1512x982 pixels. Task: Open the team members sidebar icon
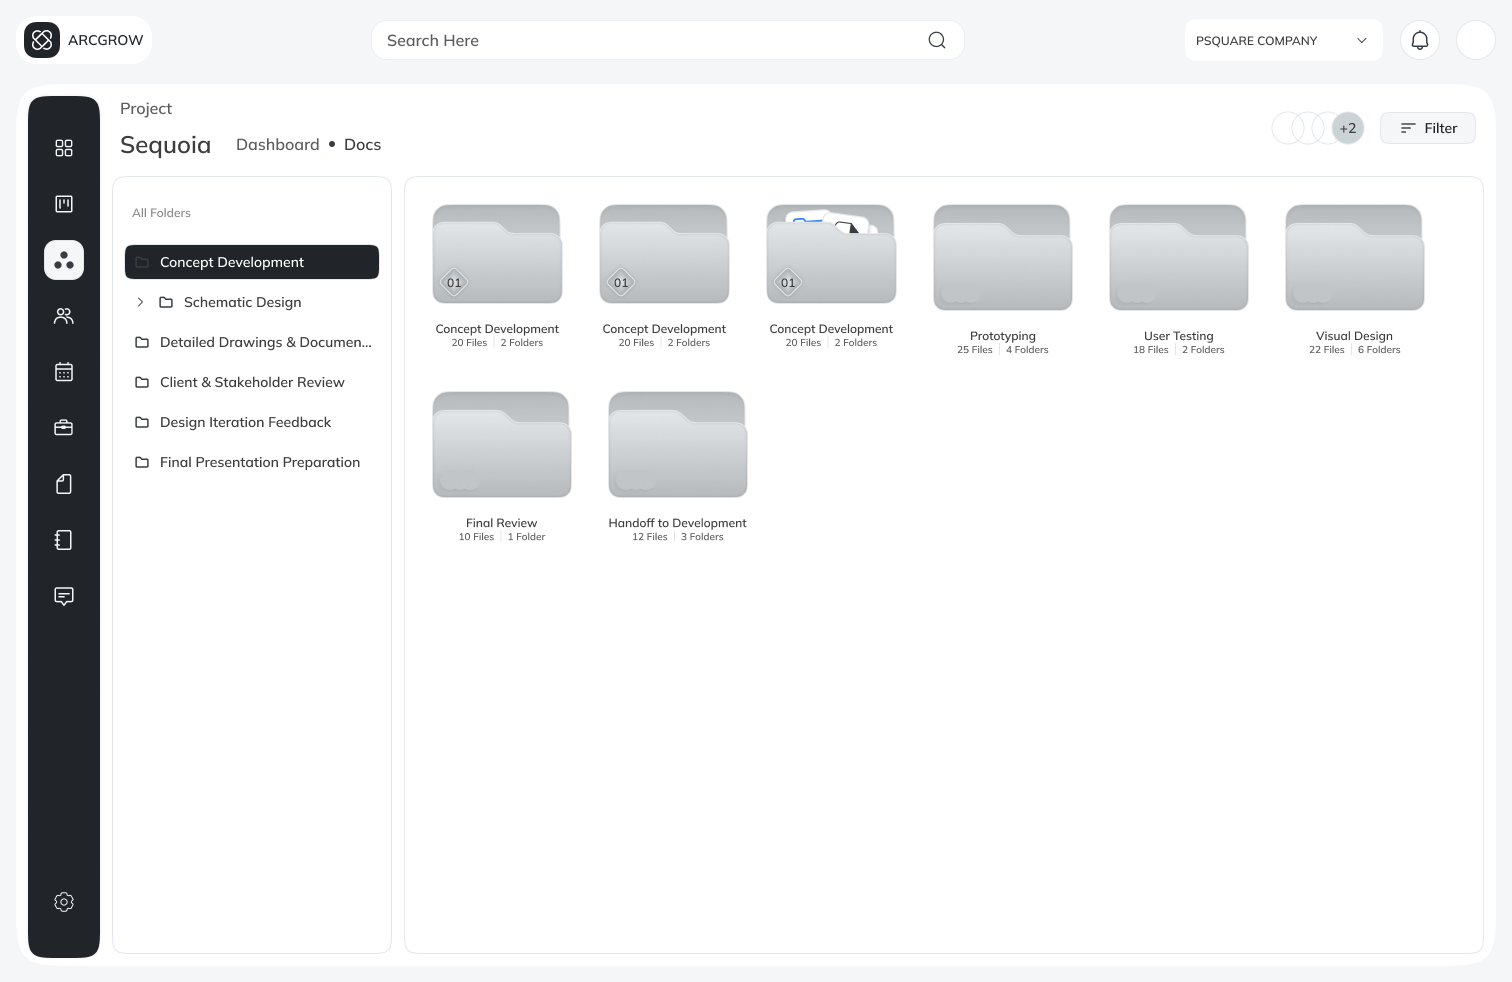pos(64,316)
